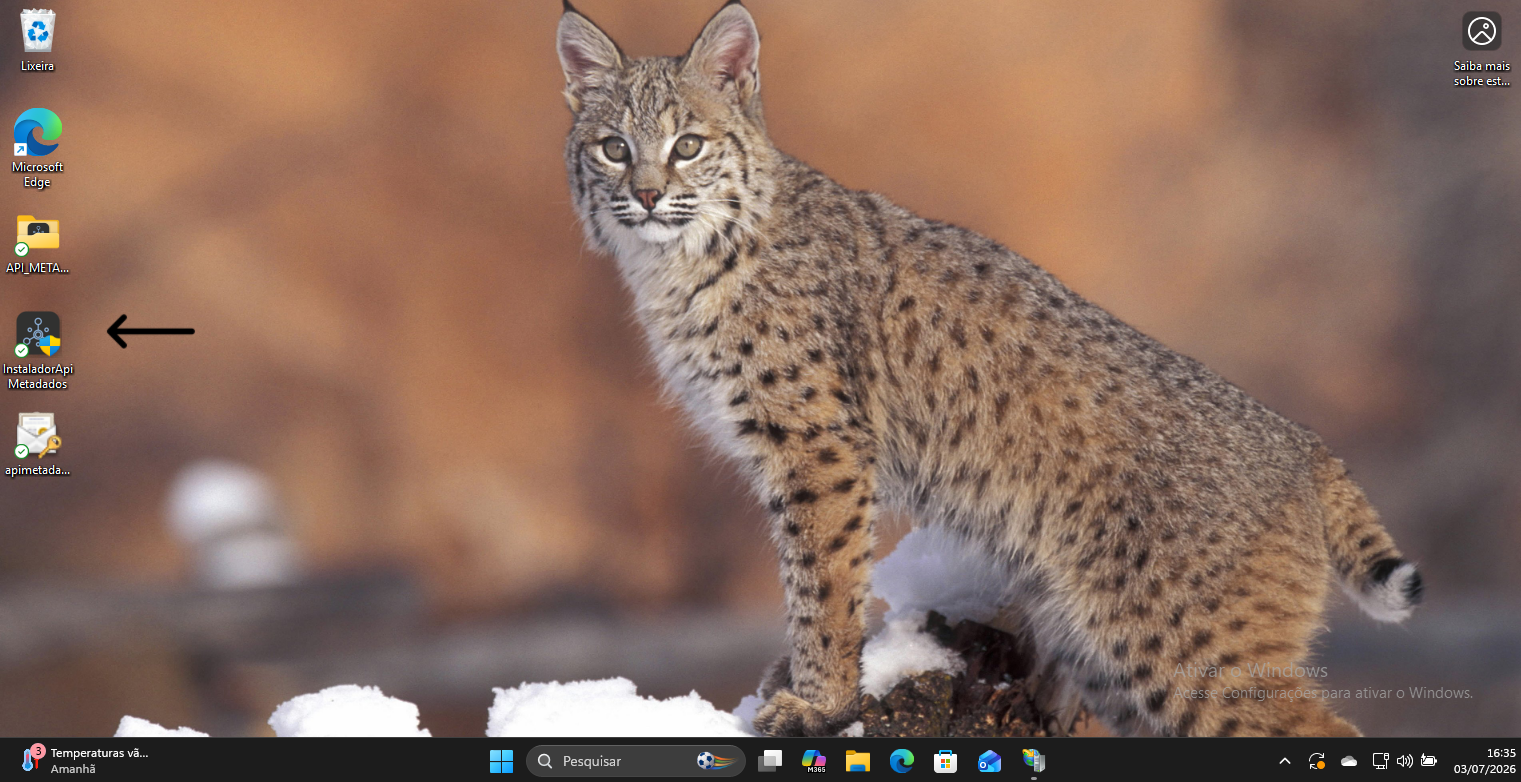This screenshot has height=782, width=1521.
Task: Expand hidden system tray icons chevron
Action: point(1285,761)
